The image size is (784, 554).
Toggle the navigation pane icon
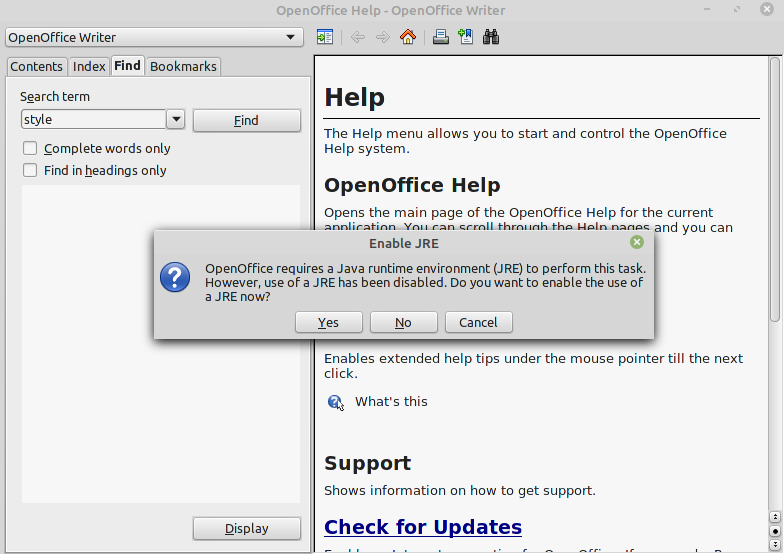click(324, 37)
